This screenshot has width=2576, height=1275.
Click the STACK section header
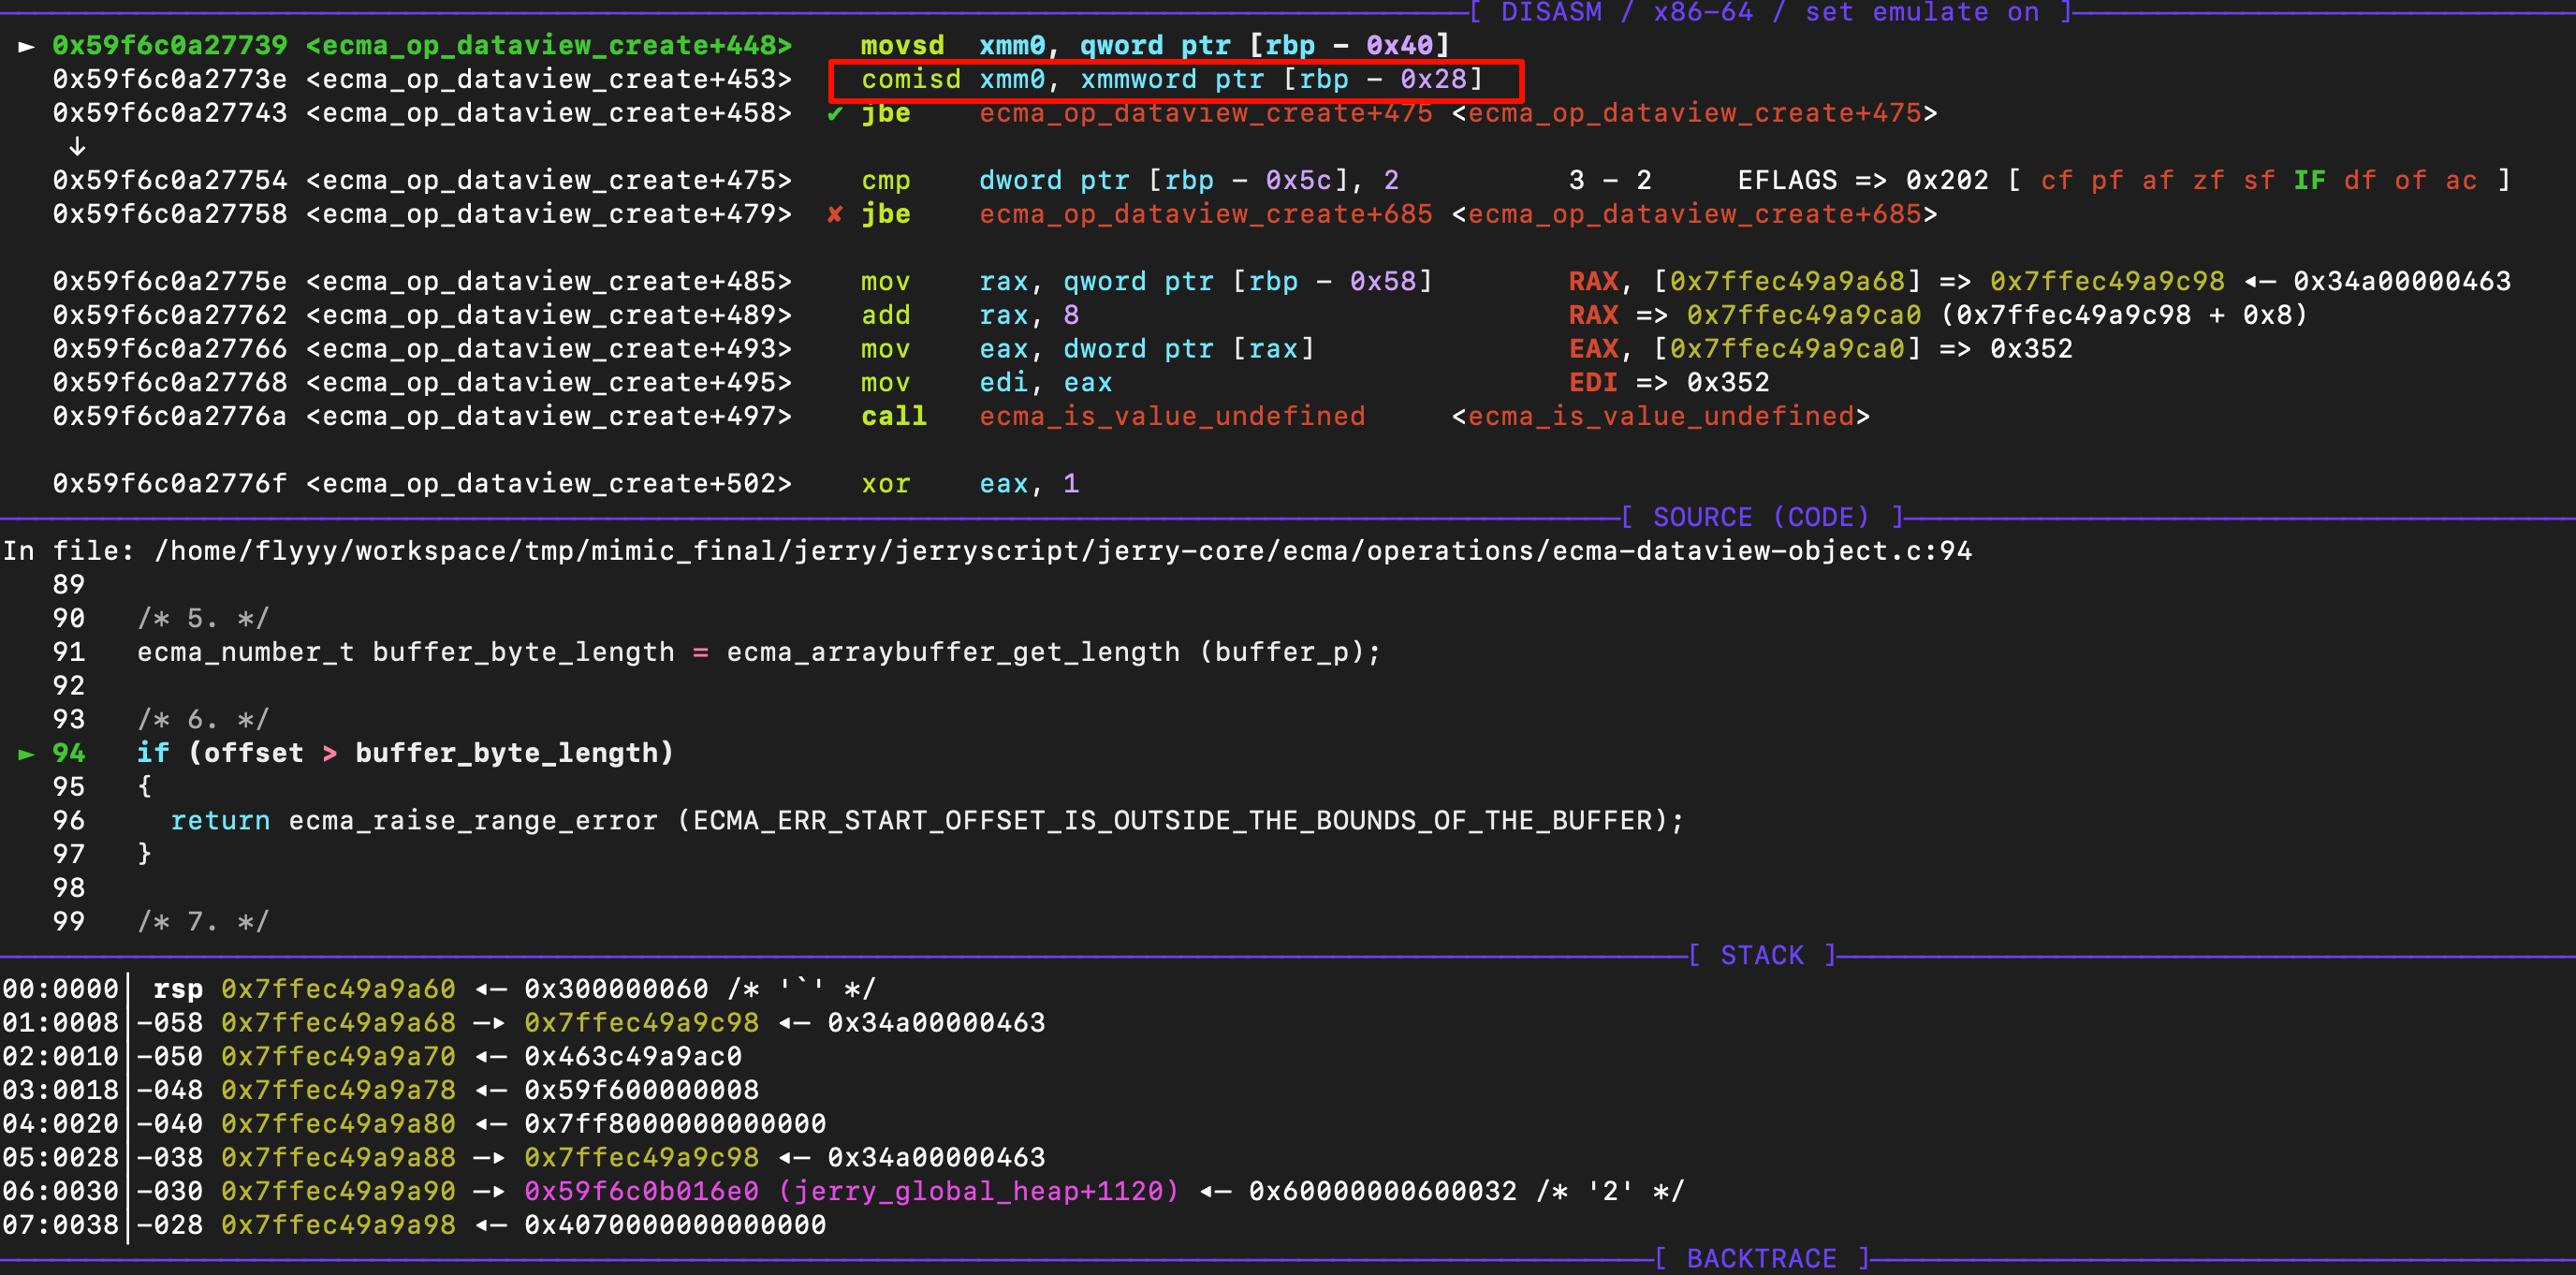pos(1762,956)
